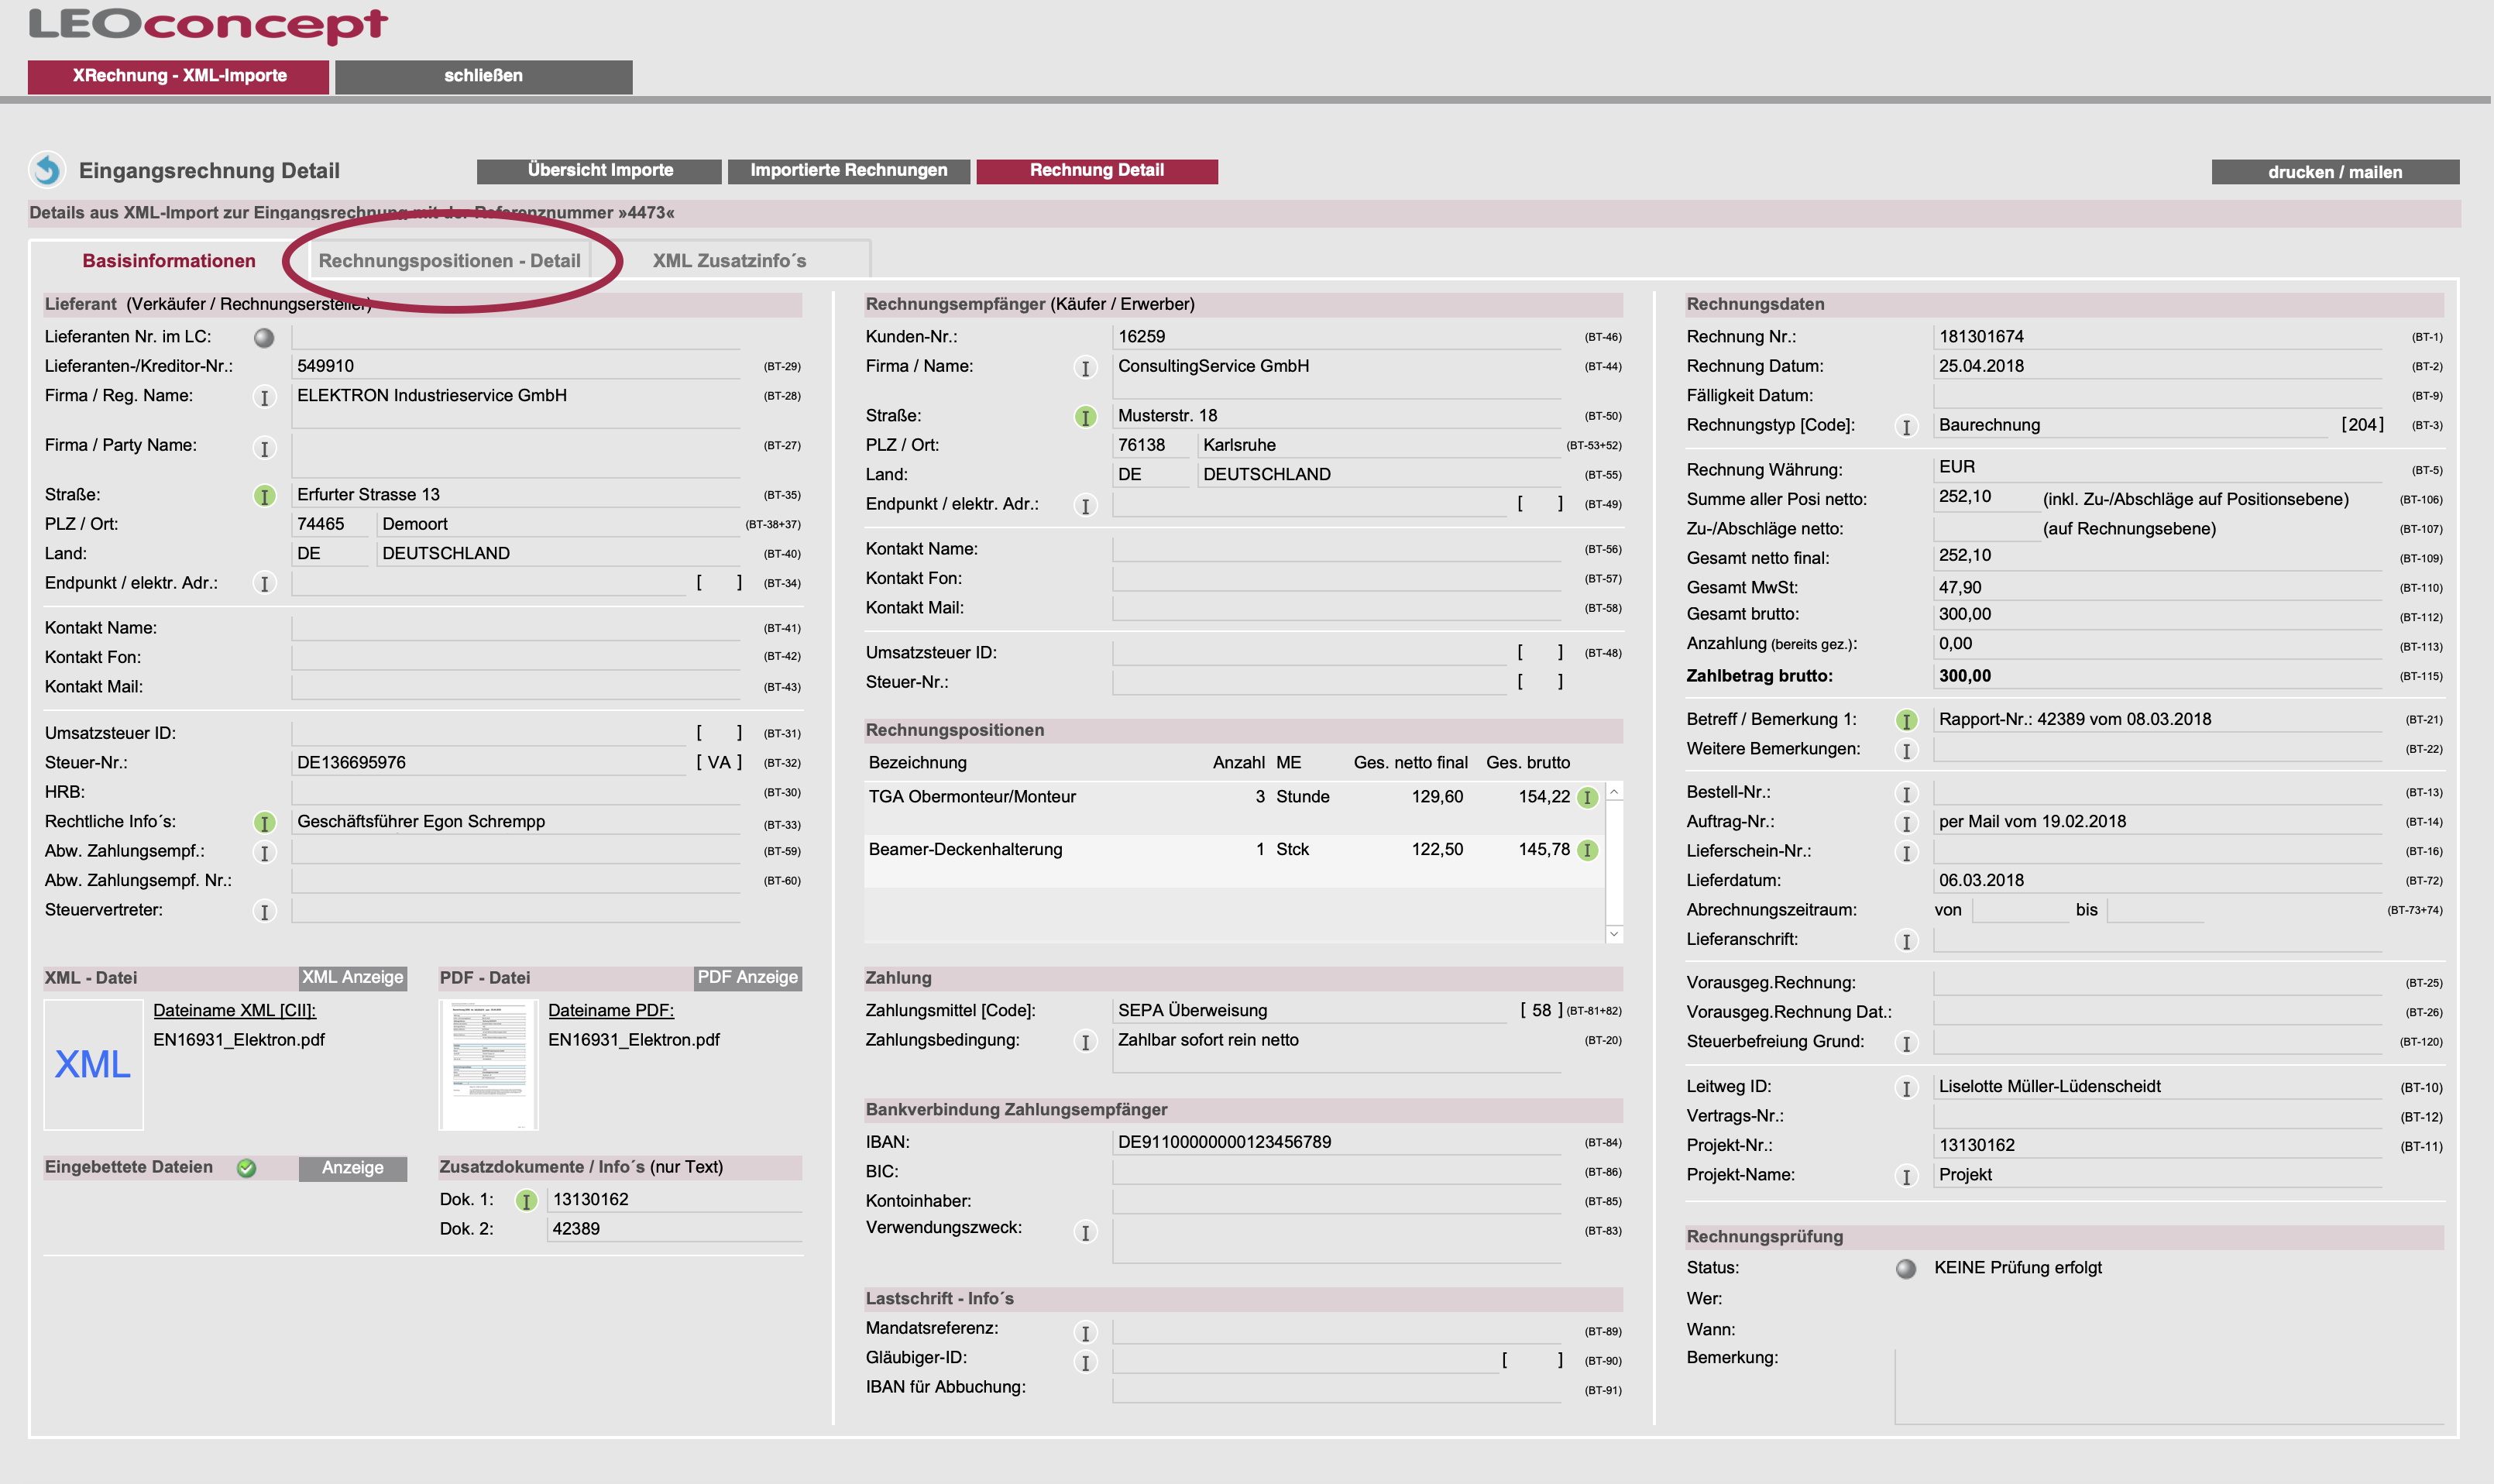The image size is (2494, 1484).
Task: Open info icon next to Auftrag-Nr.
Action: pos(1906,823)
